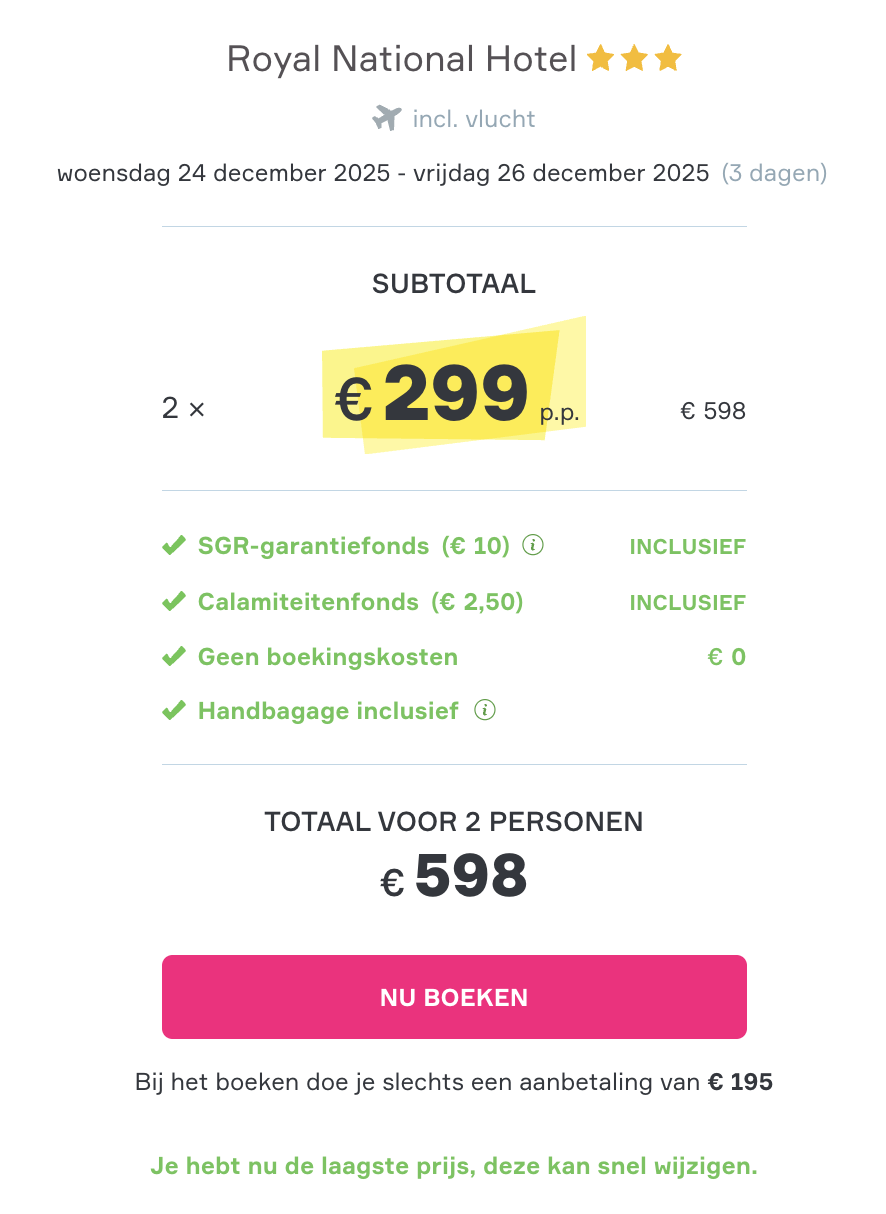Click the travel dates line
Screen dimensions: 886x1214
[383, 173]
